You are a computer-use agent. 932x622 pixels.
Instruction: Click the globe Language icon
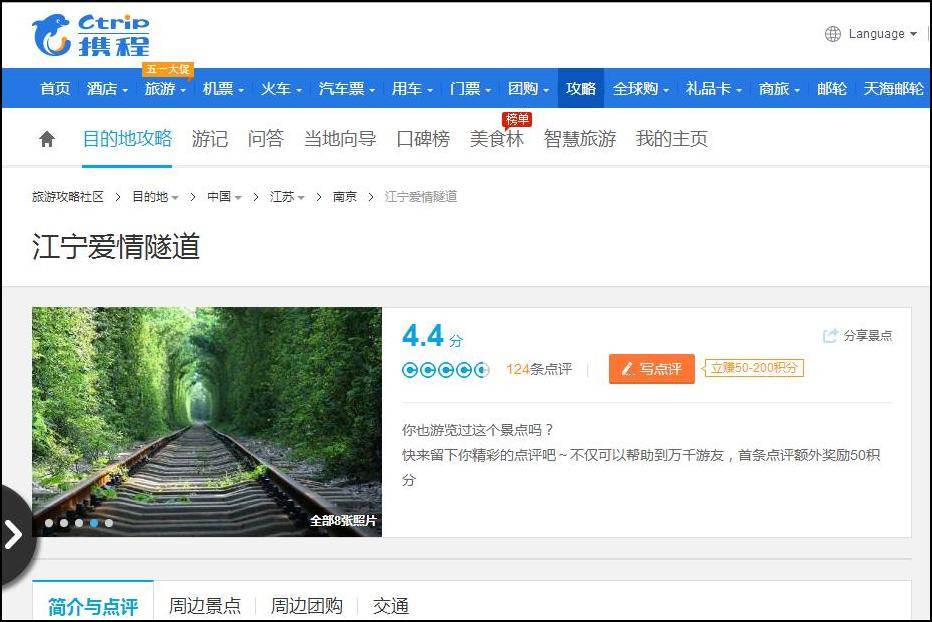(x=833, y=34)
